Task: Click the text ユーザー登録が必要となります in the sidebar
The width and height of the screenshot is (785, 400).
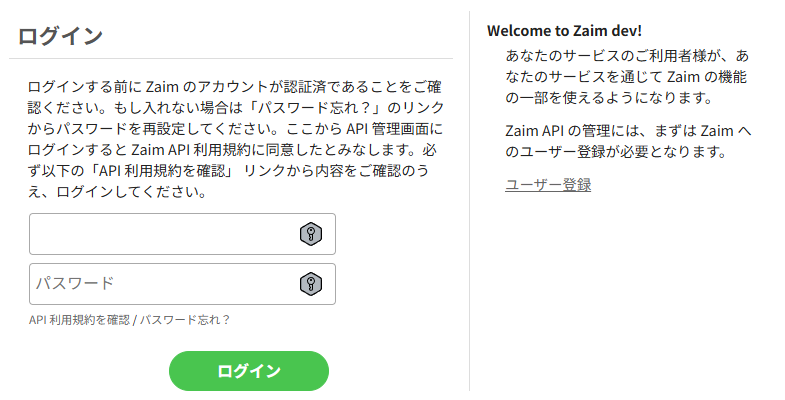Action: (x=624, y=152)
